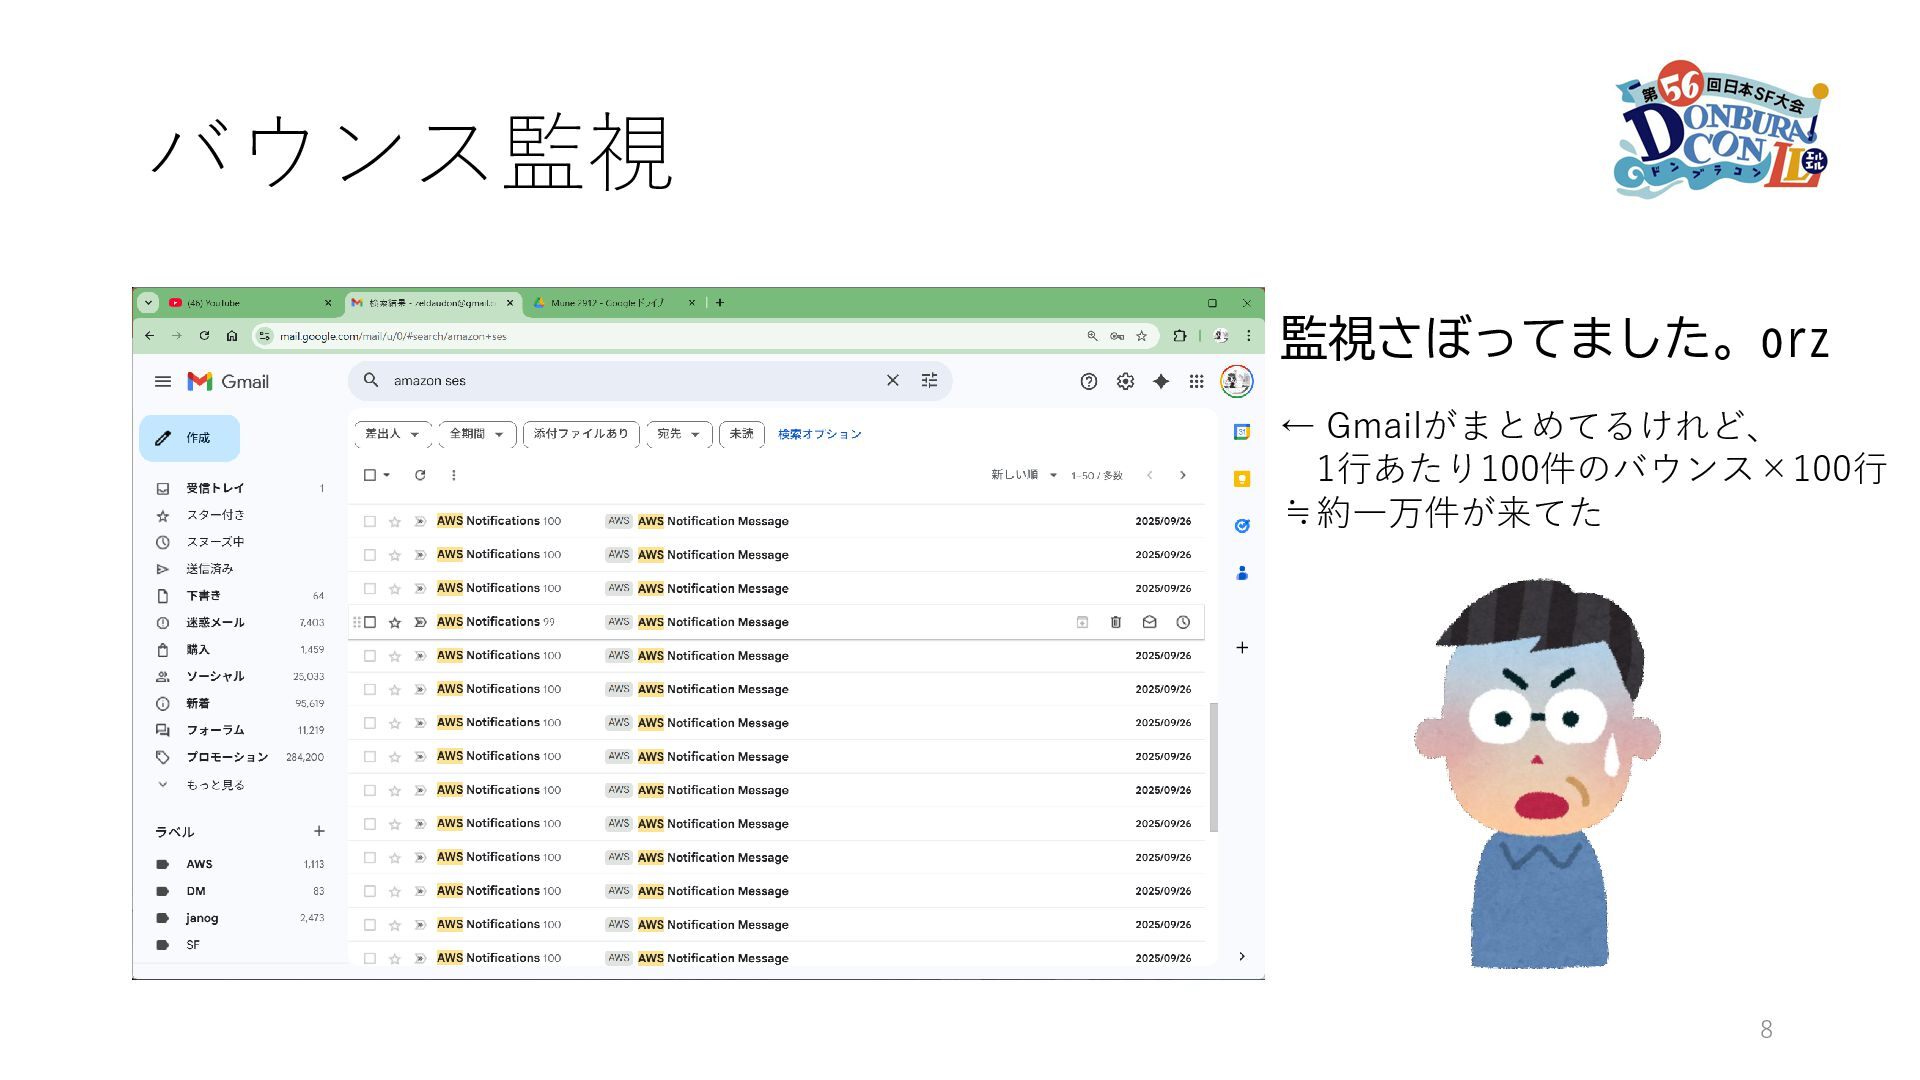
Task: Snooze the hovered email with the clock icon
Action: tap(1183, 622)
